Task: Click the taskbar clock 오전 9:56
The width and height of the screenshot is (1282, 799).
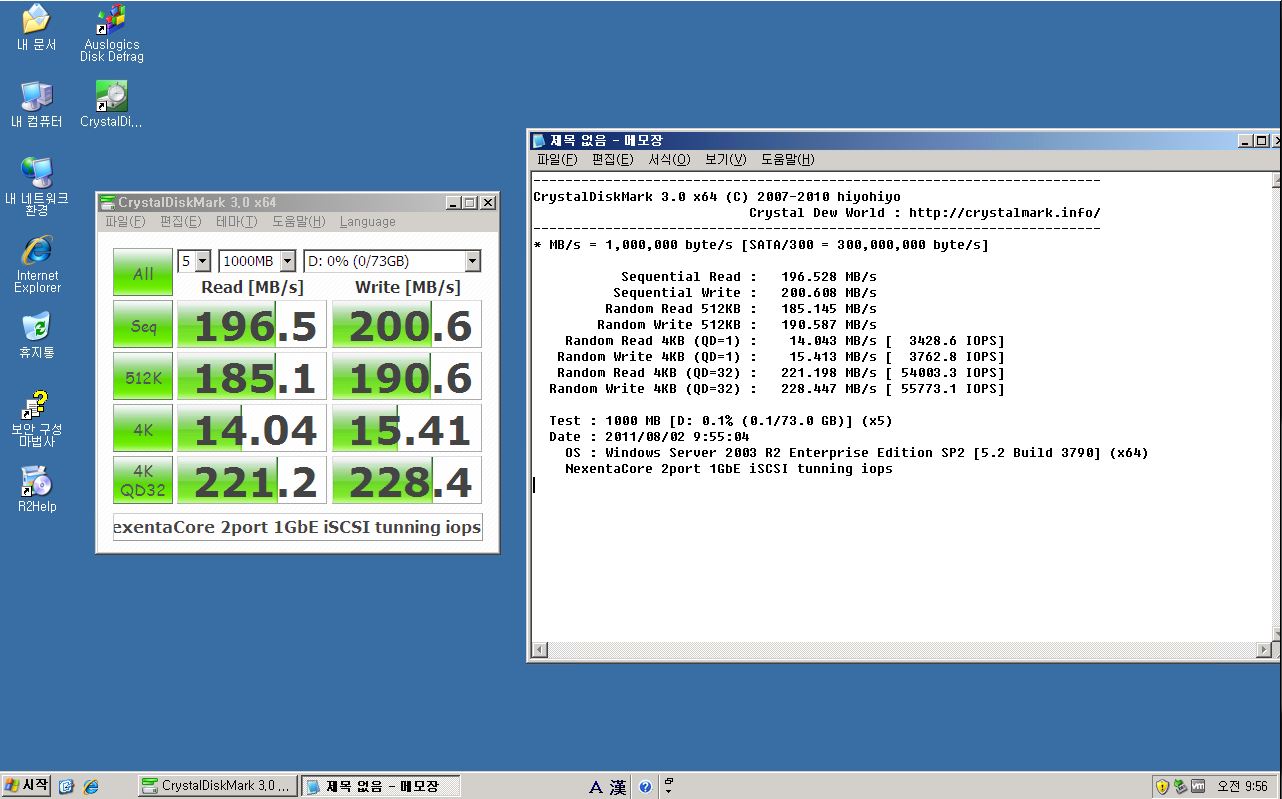Action: pyautogui.click(x=1242, y=787)
